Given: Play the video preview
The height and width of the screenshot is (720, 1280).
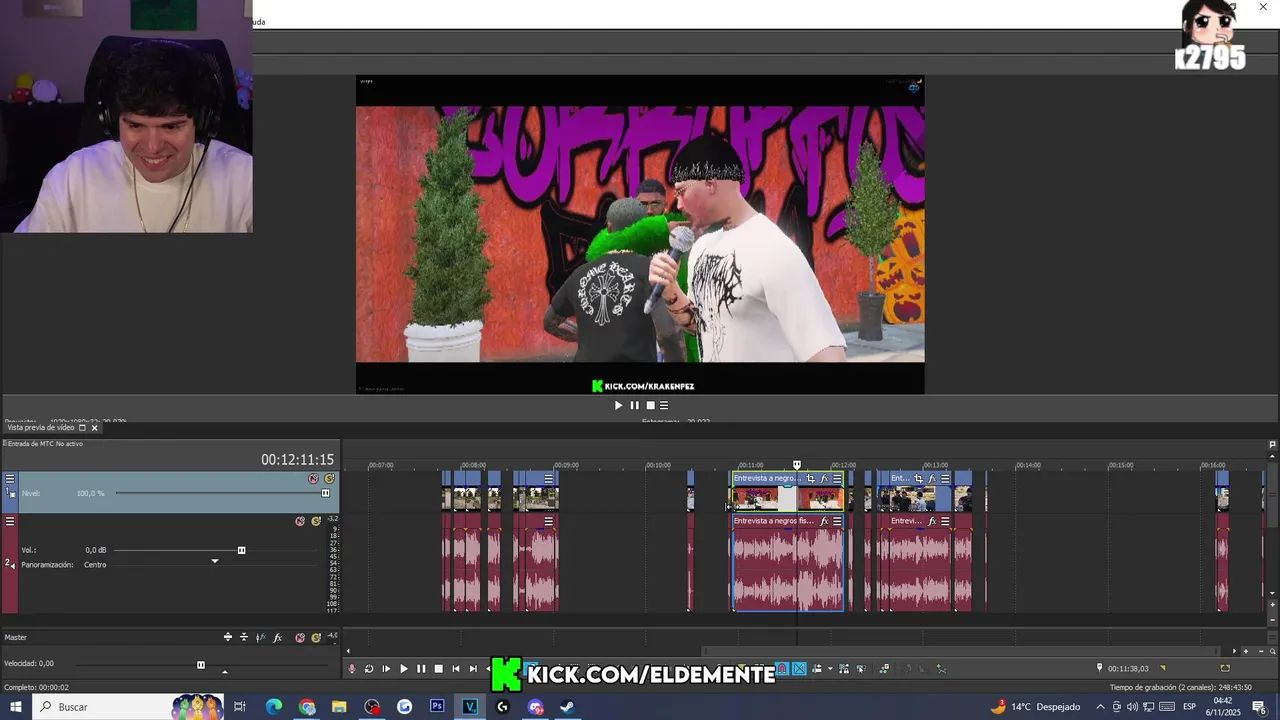Looking at the screenshot, I should point(618,405).
